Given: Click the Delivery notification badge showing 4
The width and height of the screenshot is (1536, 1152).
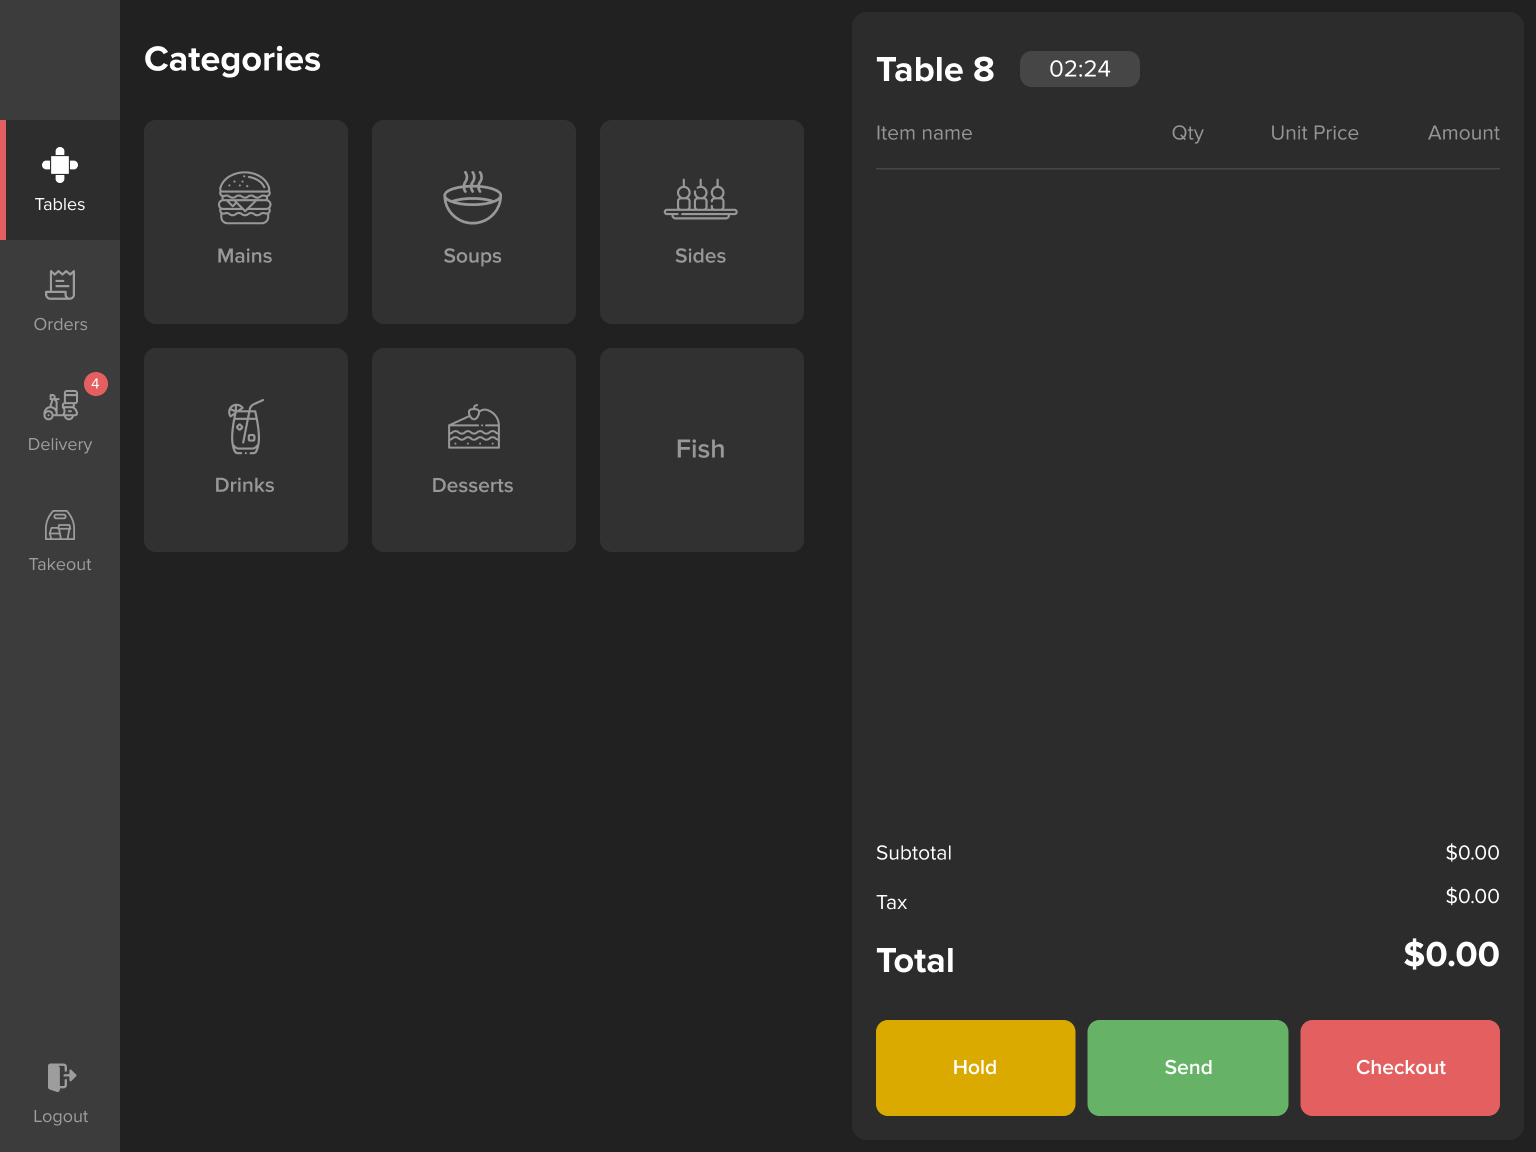Looking at the screenshot, I should [x=95, y=384].
